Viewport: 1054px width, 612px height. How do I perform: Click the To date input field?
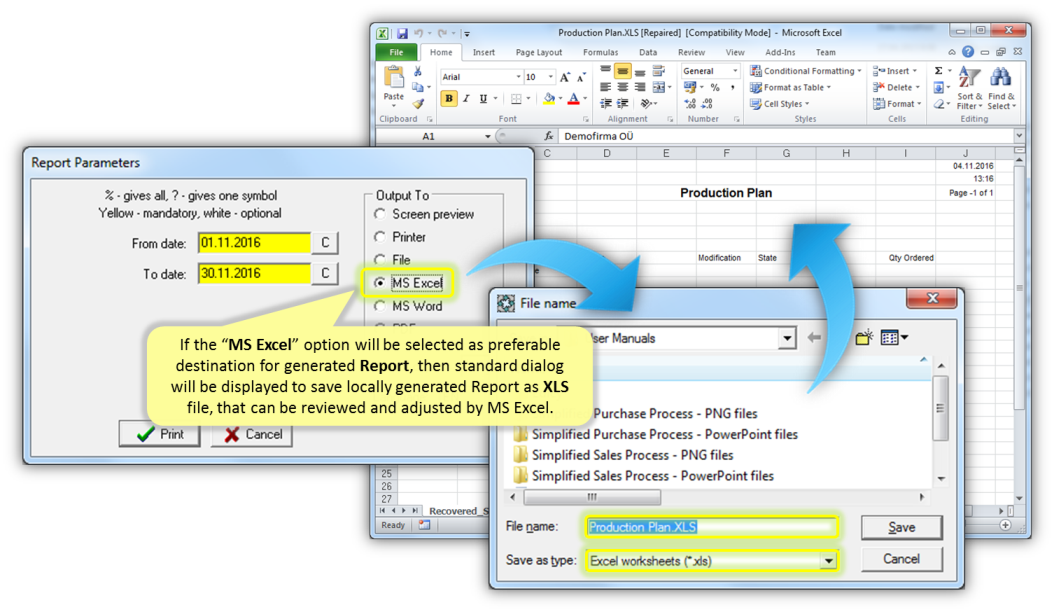pos(254,273)
